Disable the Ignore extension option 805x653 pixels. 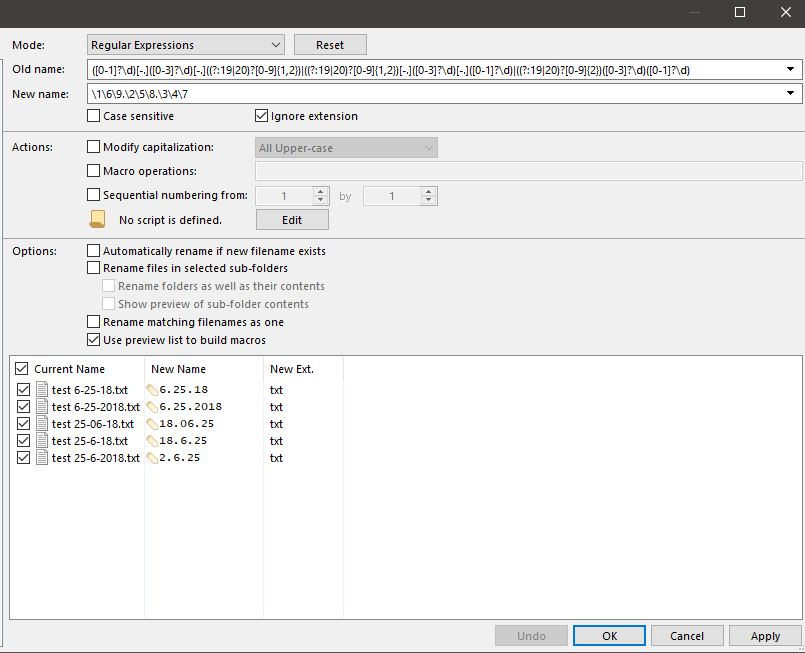261,115
